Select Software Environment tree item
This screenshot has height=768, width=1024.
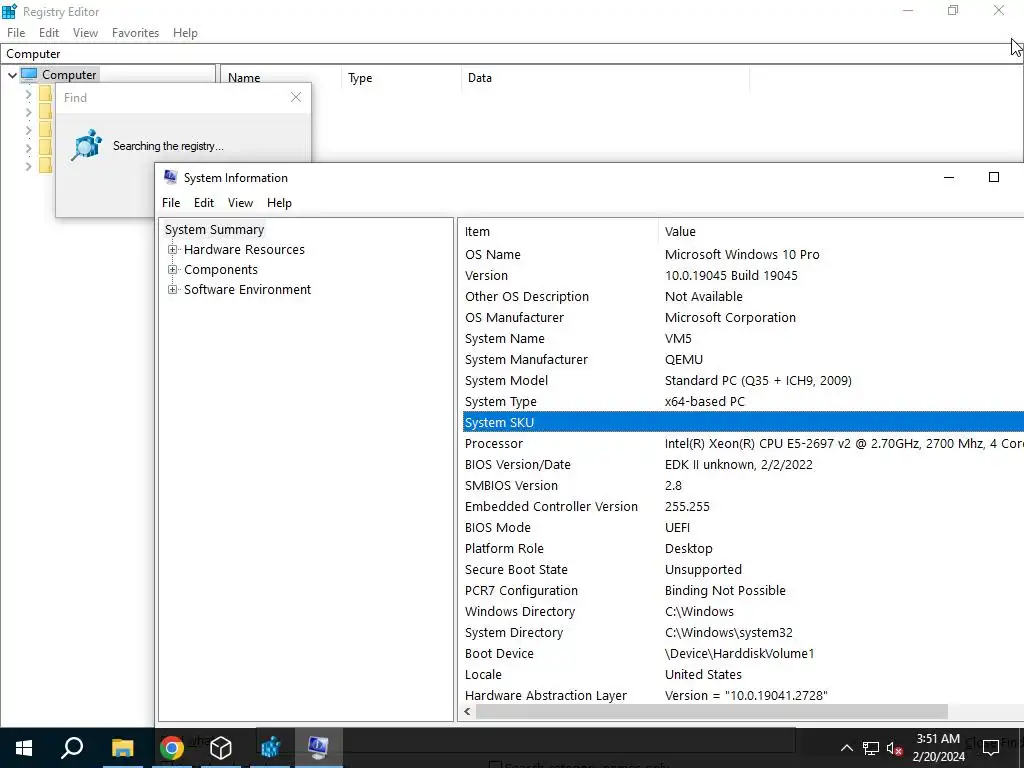(x=248, y=289)
